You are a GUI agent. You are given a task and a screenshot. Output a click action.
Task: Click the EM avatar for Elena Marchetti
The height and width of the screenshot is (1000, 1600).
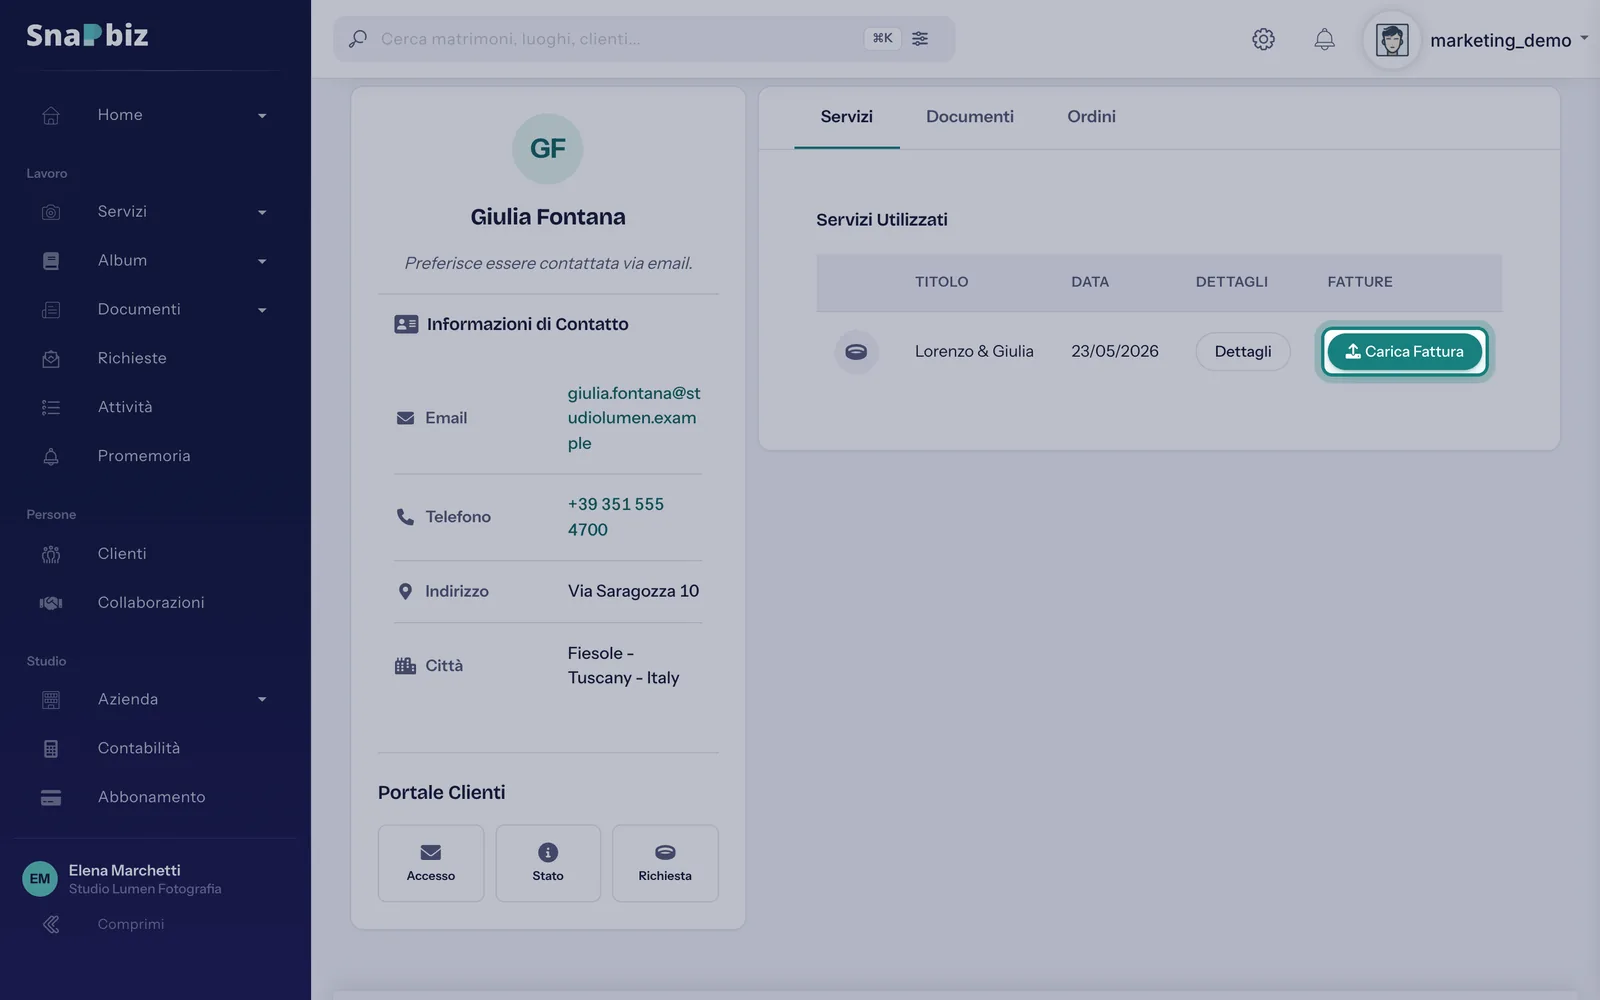coord(40,879)
